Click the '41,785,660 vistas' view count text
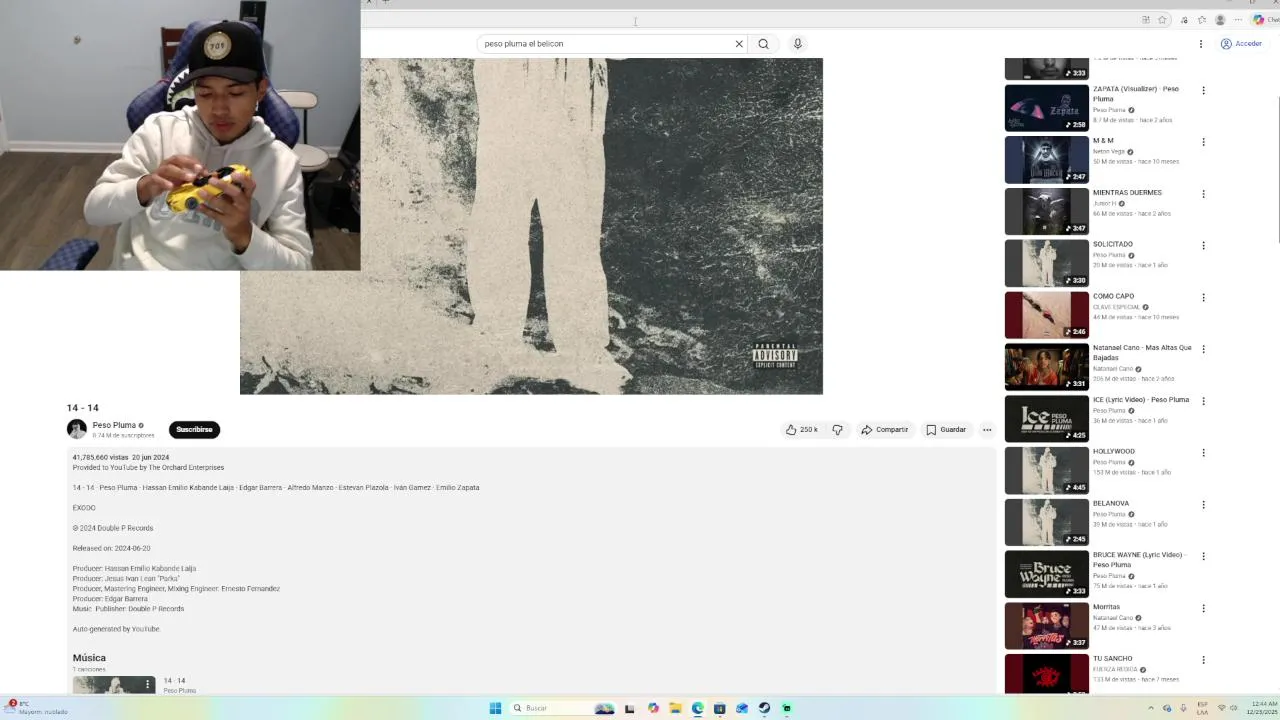The image size is (1280, 720). (x=100, y=457)
